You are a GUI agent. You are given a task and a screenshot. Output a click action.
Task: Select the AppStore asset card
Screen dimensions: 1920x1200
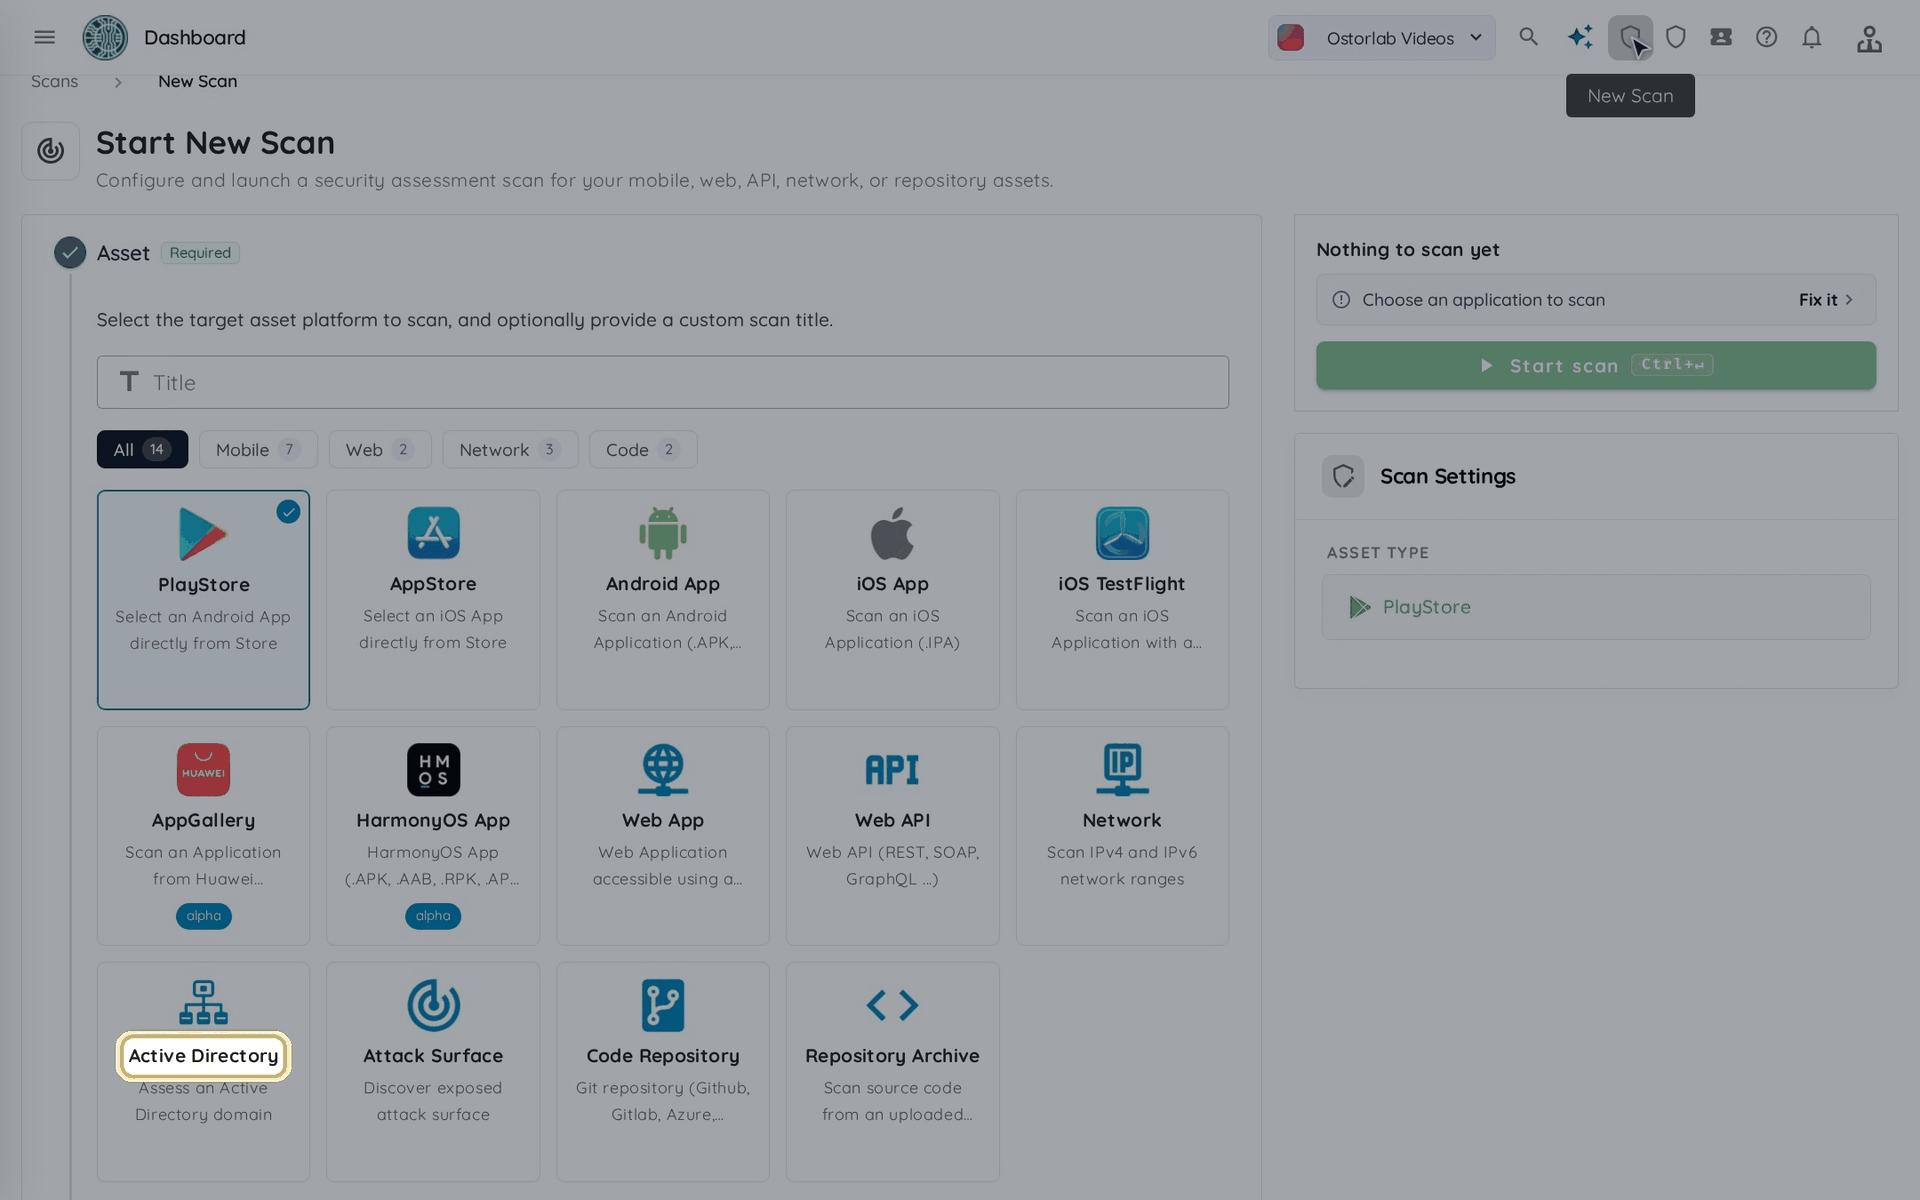click(433, 600)
